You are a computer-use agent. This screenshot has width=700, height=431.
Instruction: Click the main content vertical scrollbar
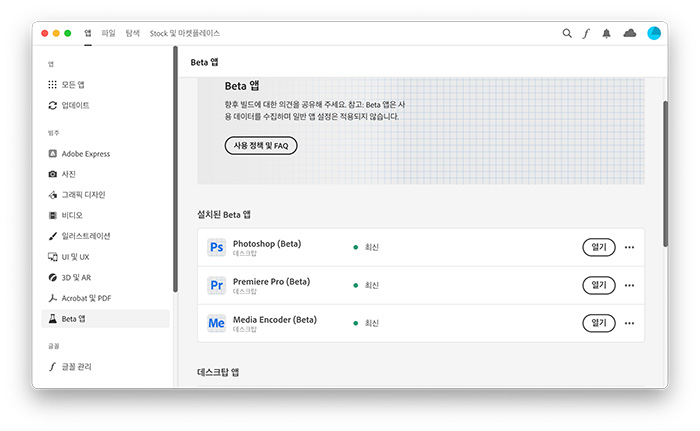665,174
